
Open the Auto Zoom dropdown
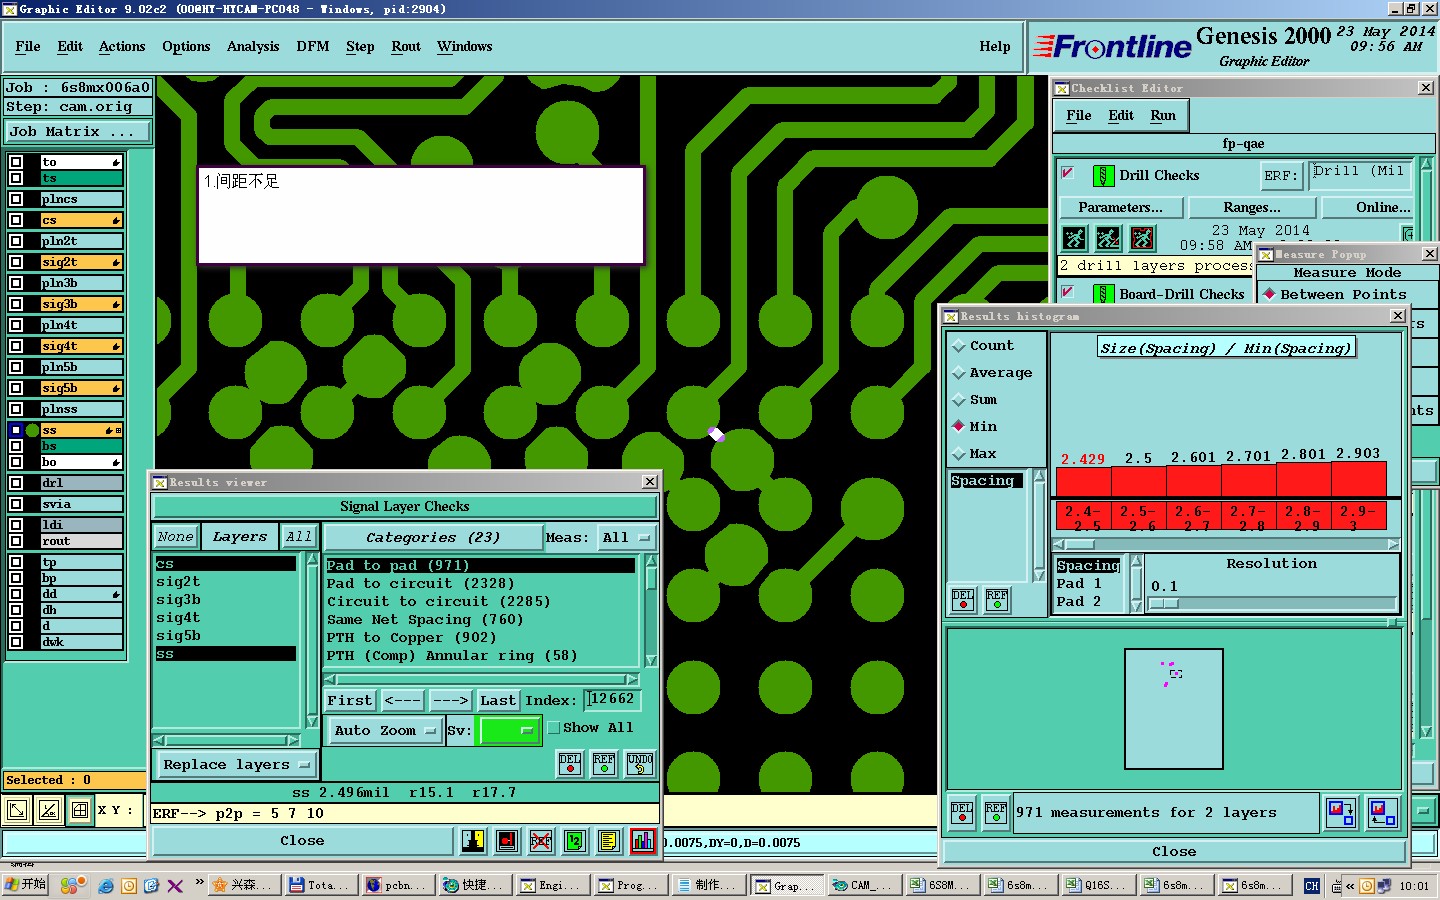pyautogui.click(x=385, y=731)
